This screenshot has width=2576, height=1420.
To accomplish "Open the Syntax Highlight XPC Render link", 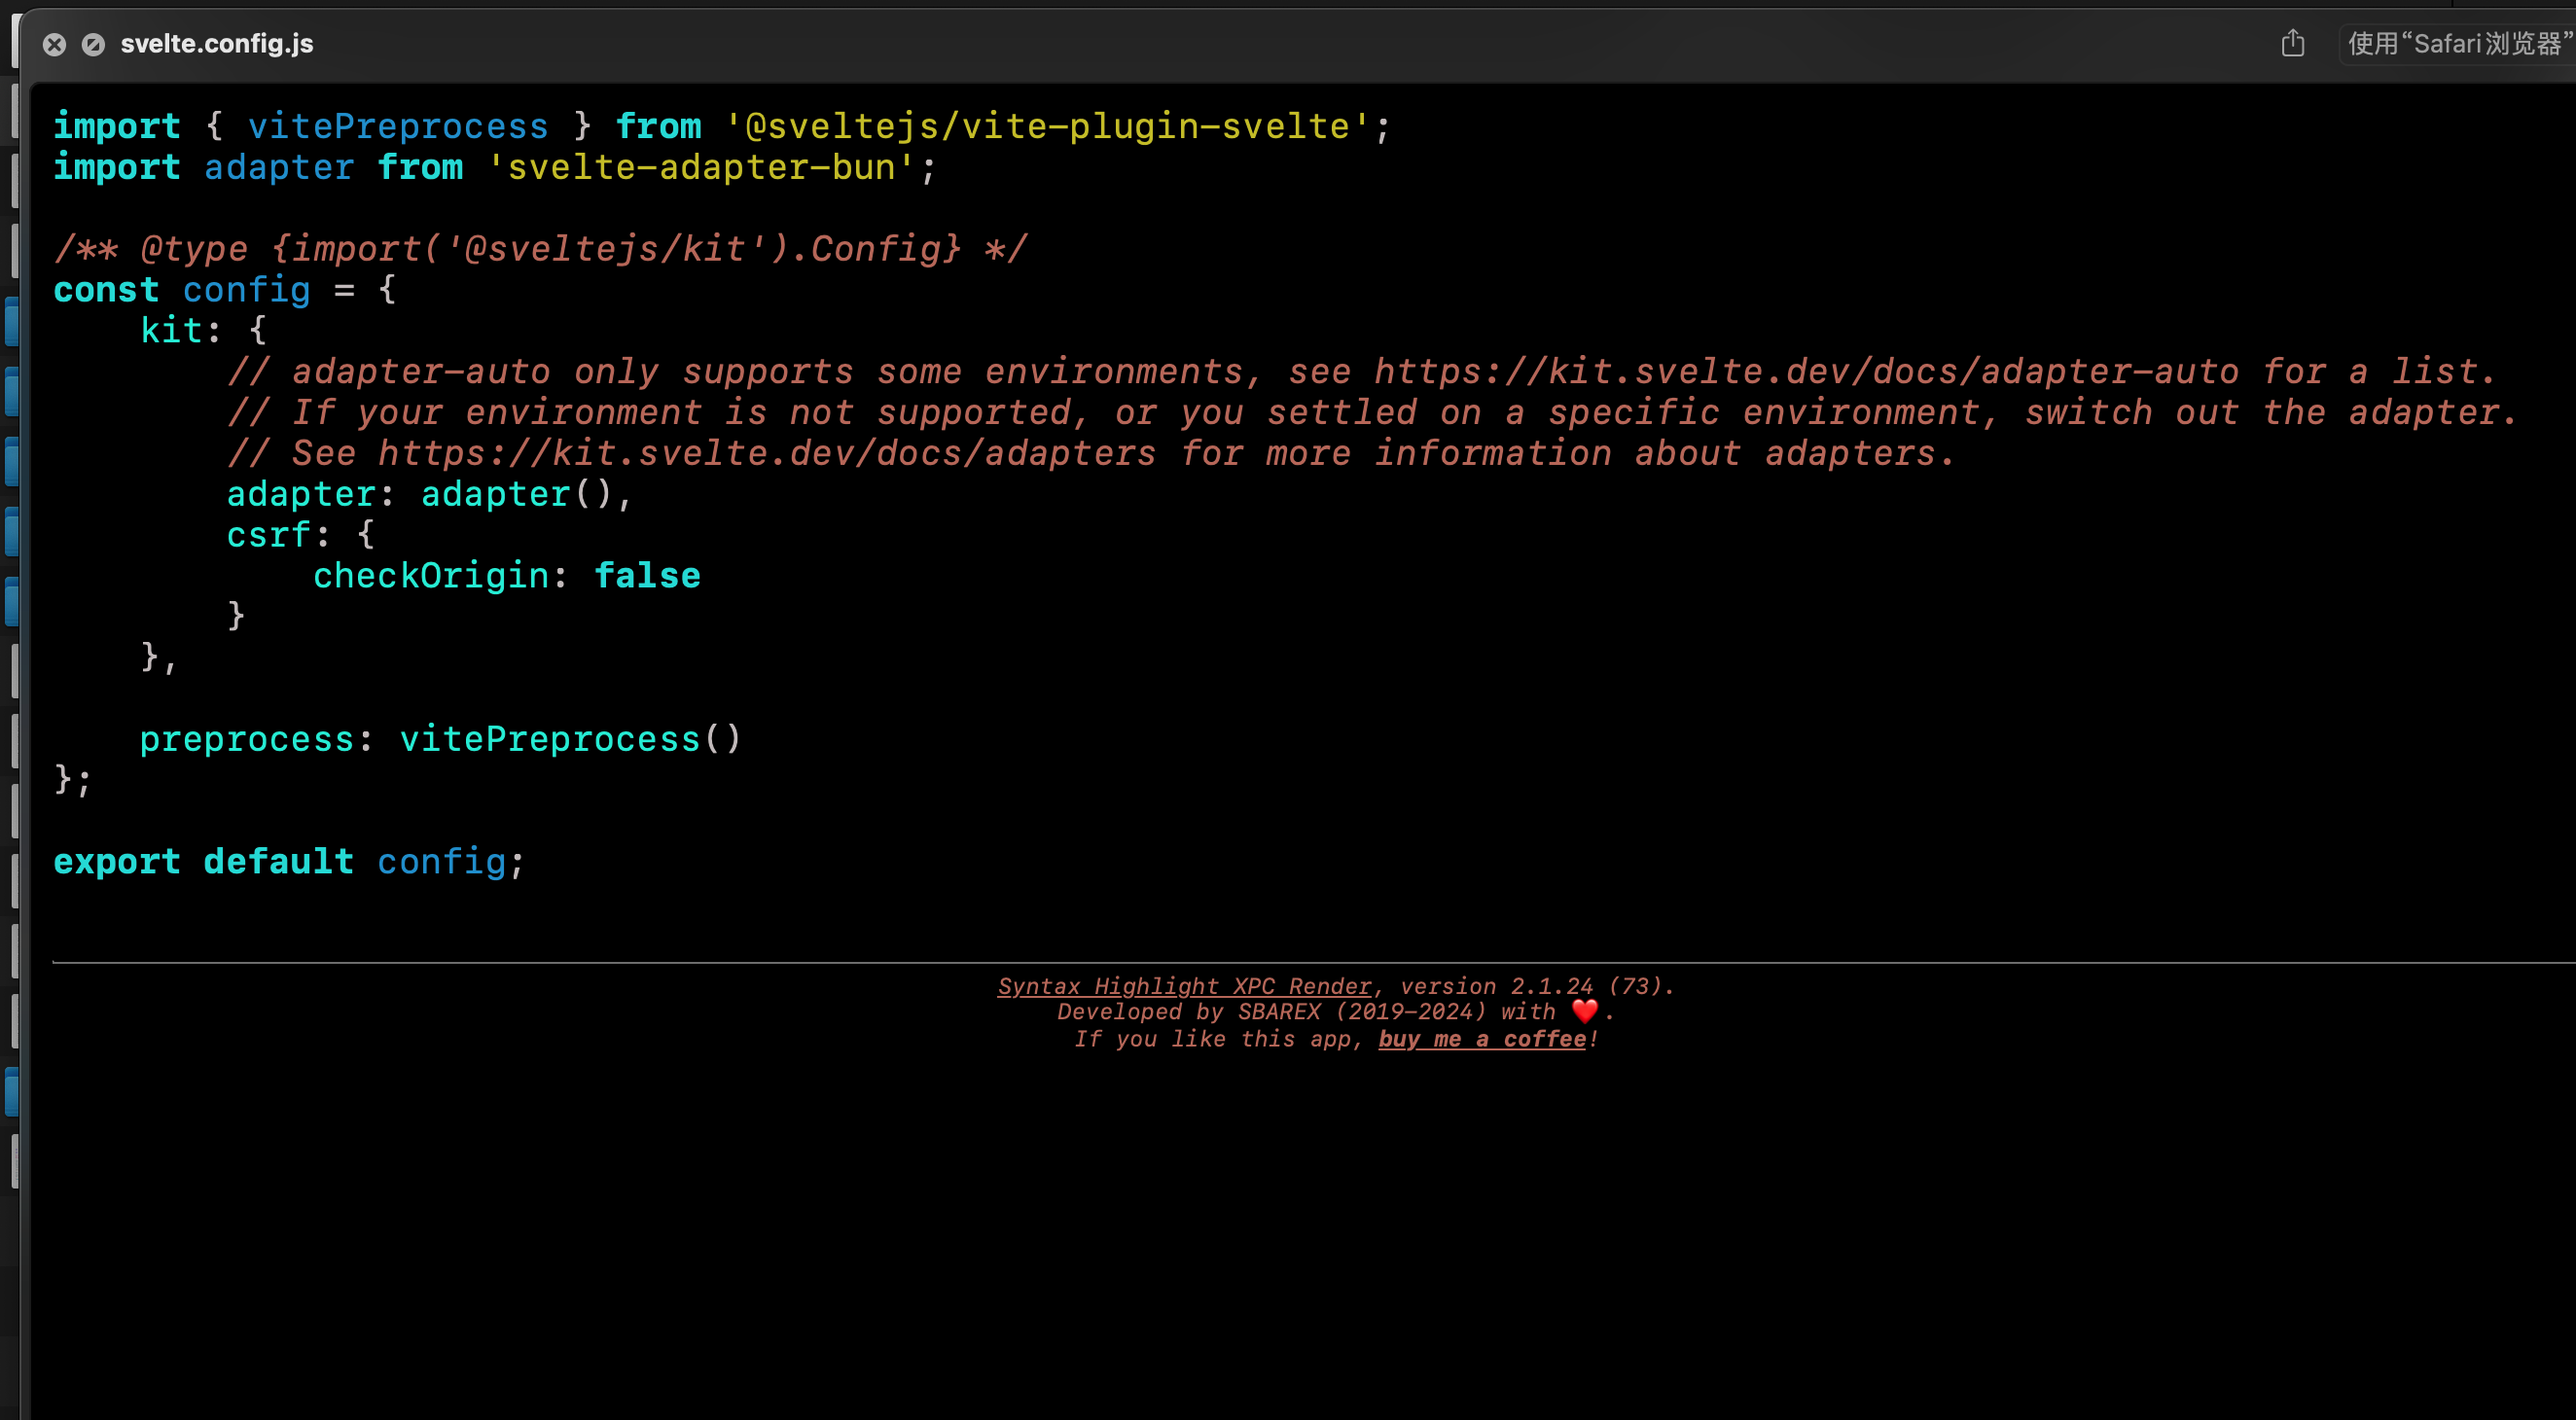I will pos(1185,986).
